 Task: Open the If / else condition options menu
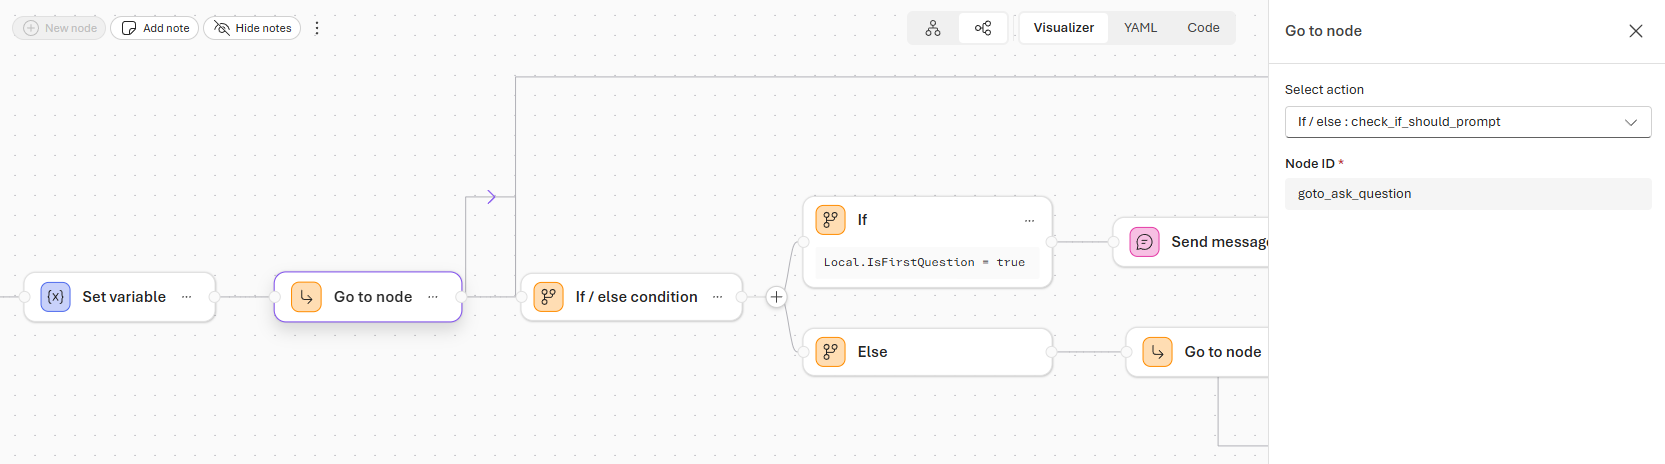[x=717, y=297]
